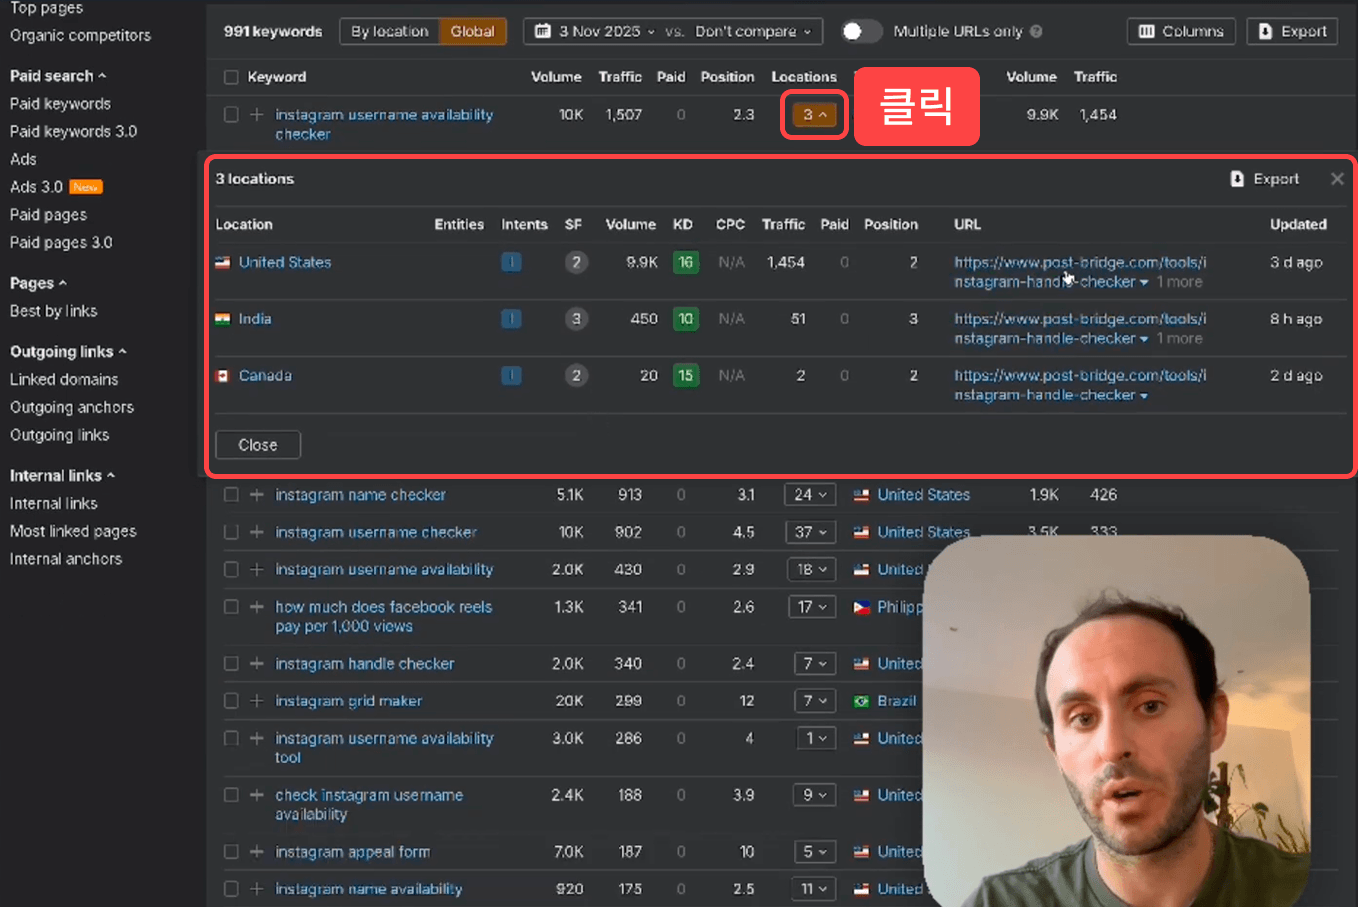
Task: Open SERP features badge in India row
Action: [575, 319]
